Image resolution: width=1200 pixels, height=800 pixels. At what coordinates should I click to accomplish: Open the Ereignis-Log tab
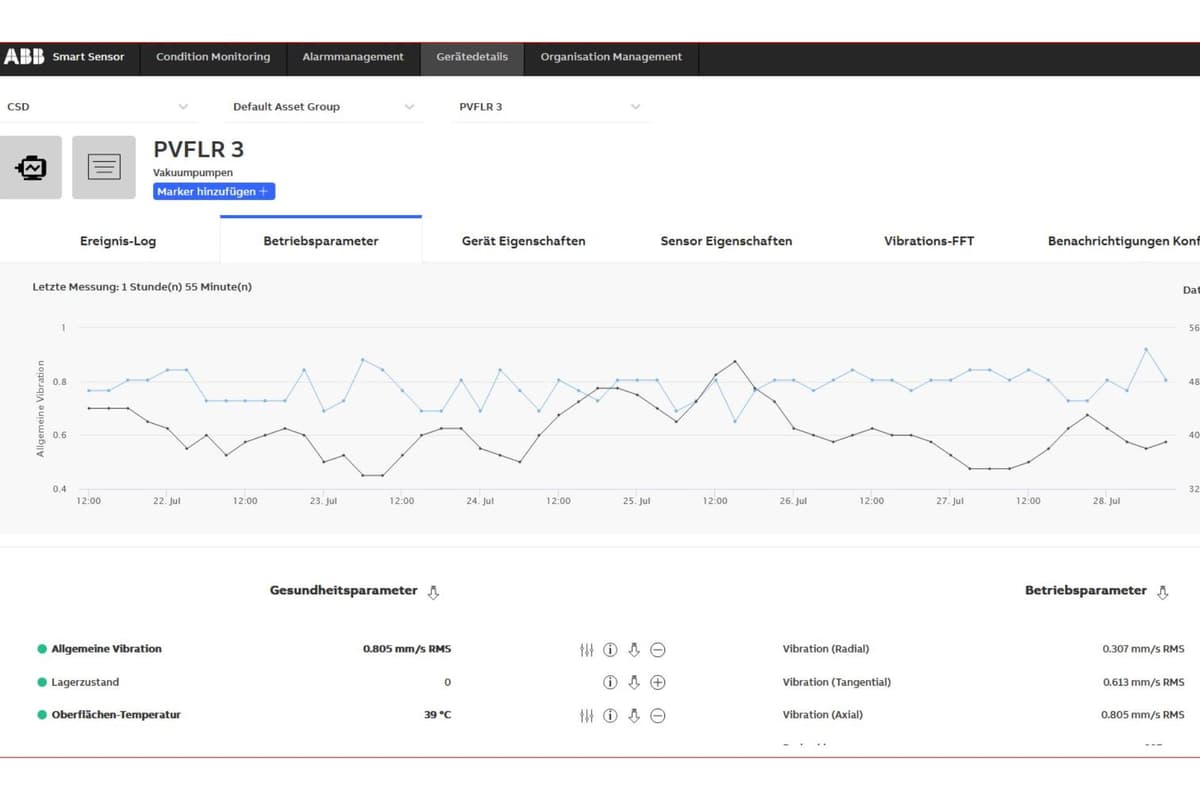118,241
